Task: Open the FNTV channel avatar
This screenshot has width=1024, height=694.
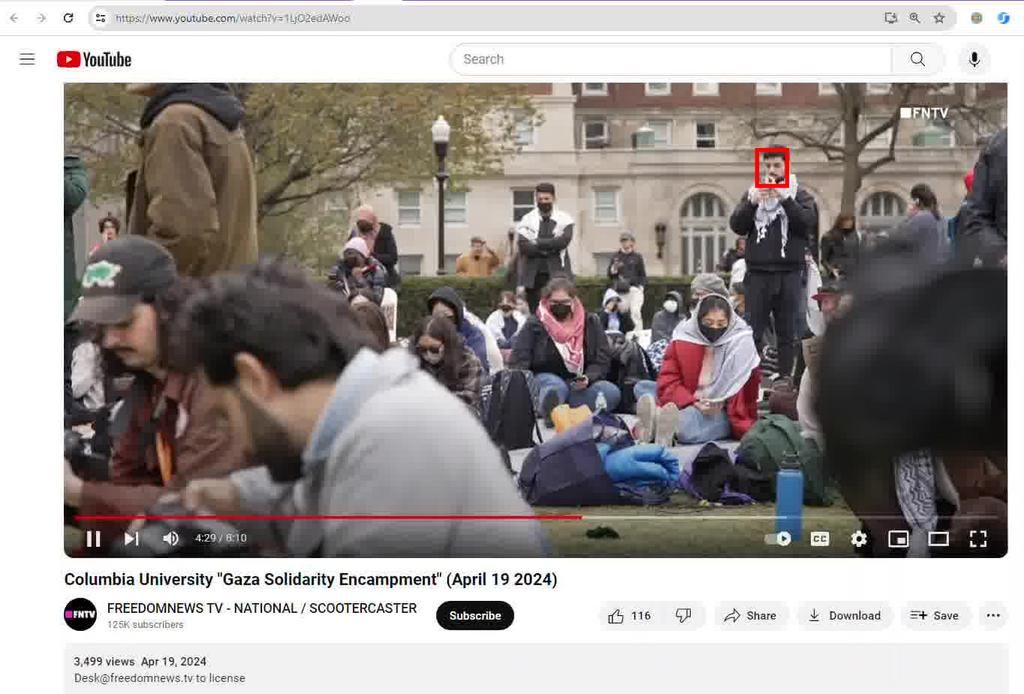Action: coord(81,614)
